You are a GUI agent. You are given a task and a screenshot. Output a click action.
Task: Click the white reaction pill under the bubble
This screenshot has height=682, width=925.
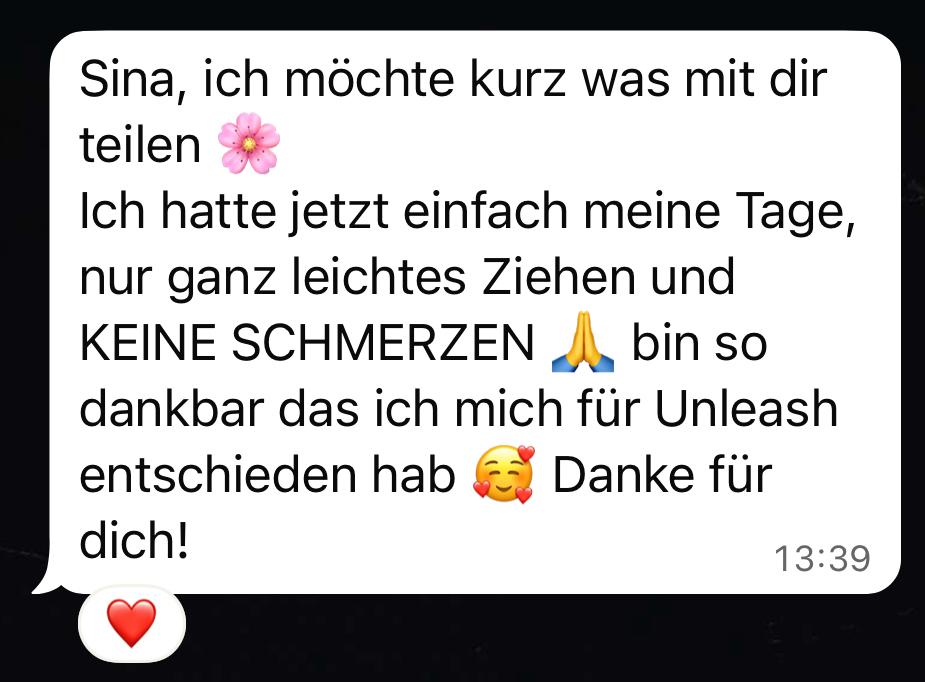pyautogui.click(x=132, y=623)
